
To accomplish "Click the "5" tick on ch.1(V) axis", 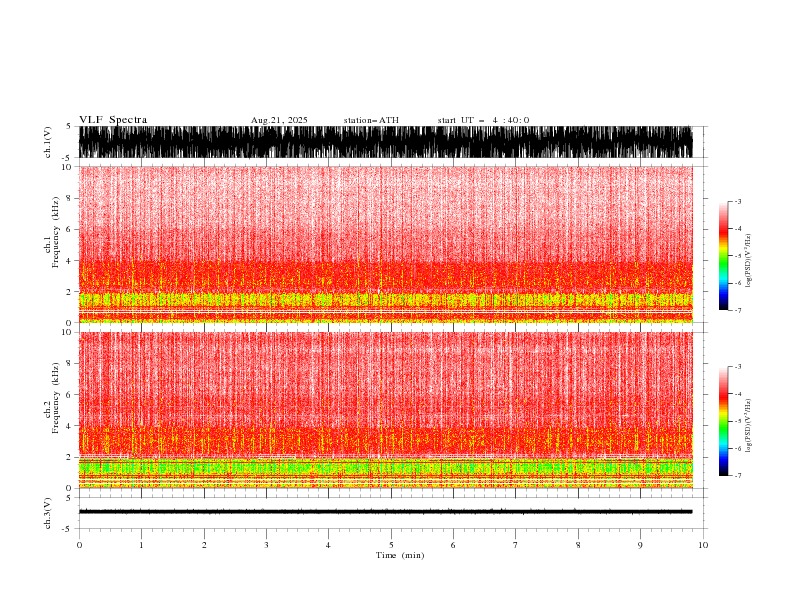I will tap(68, 126).
